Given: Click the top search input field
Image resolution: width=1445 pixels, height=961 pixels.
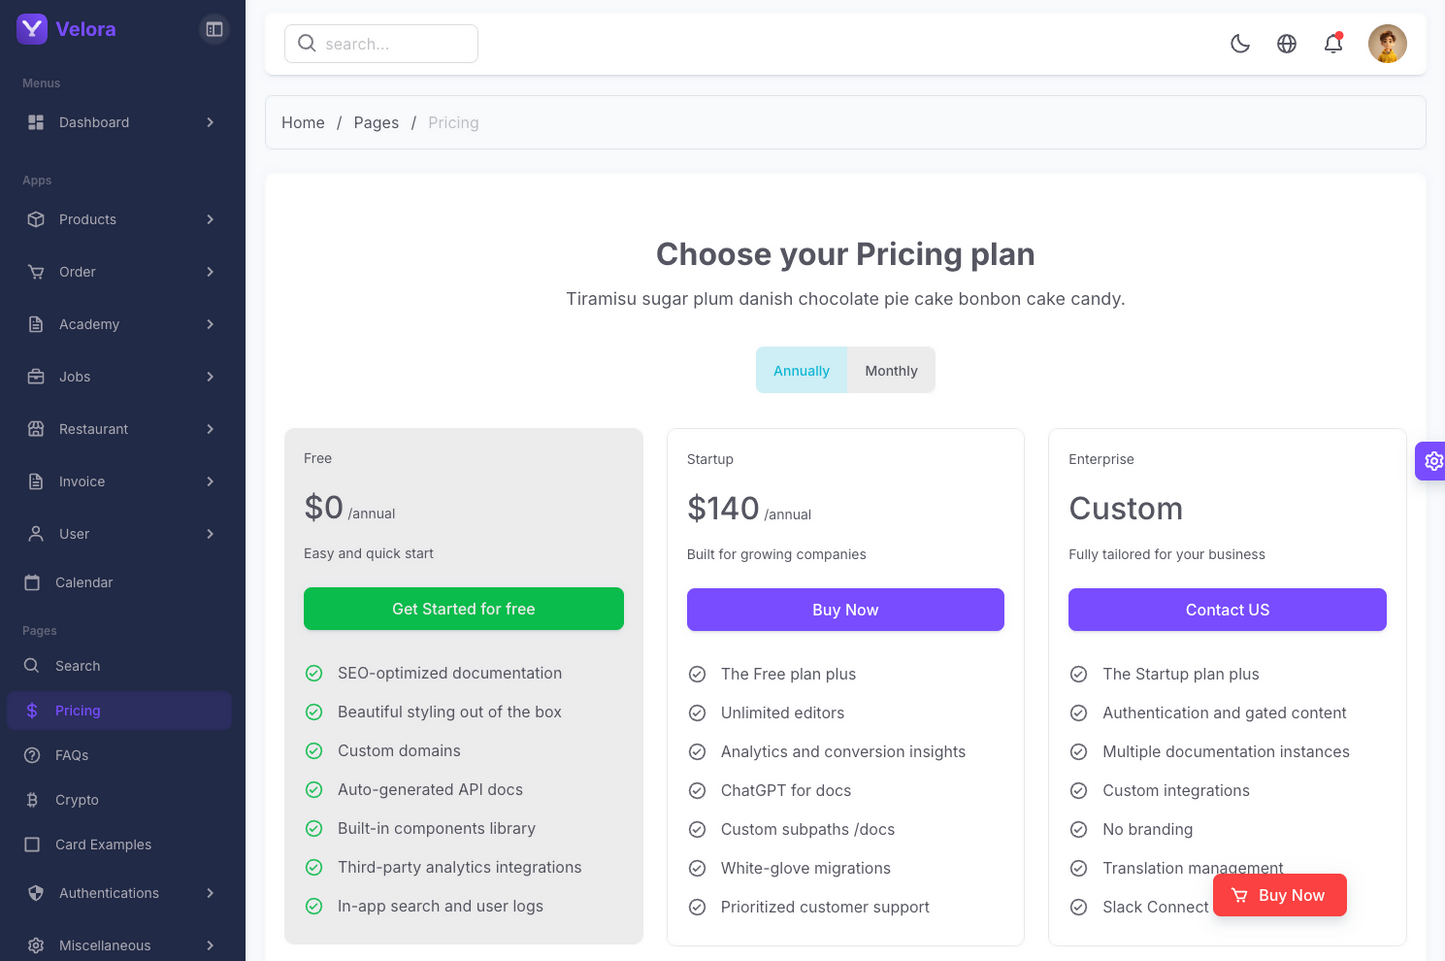Looking at the screenshot, I should (395, 44).
